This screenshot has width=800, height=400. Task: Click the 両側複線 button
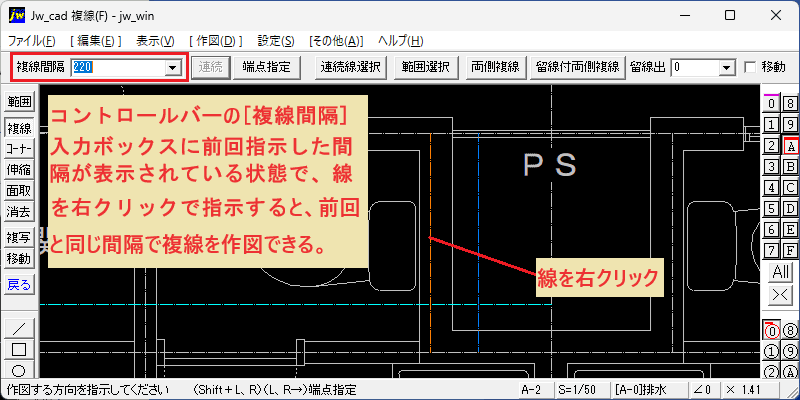[495, 67]
